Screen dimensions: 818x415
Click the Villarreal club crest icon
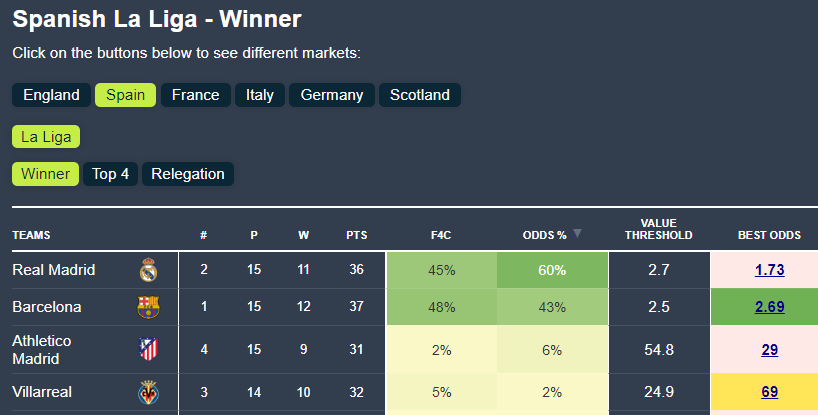[x=149, y=392]
